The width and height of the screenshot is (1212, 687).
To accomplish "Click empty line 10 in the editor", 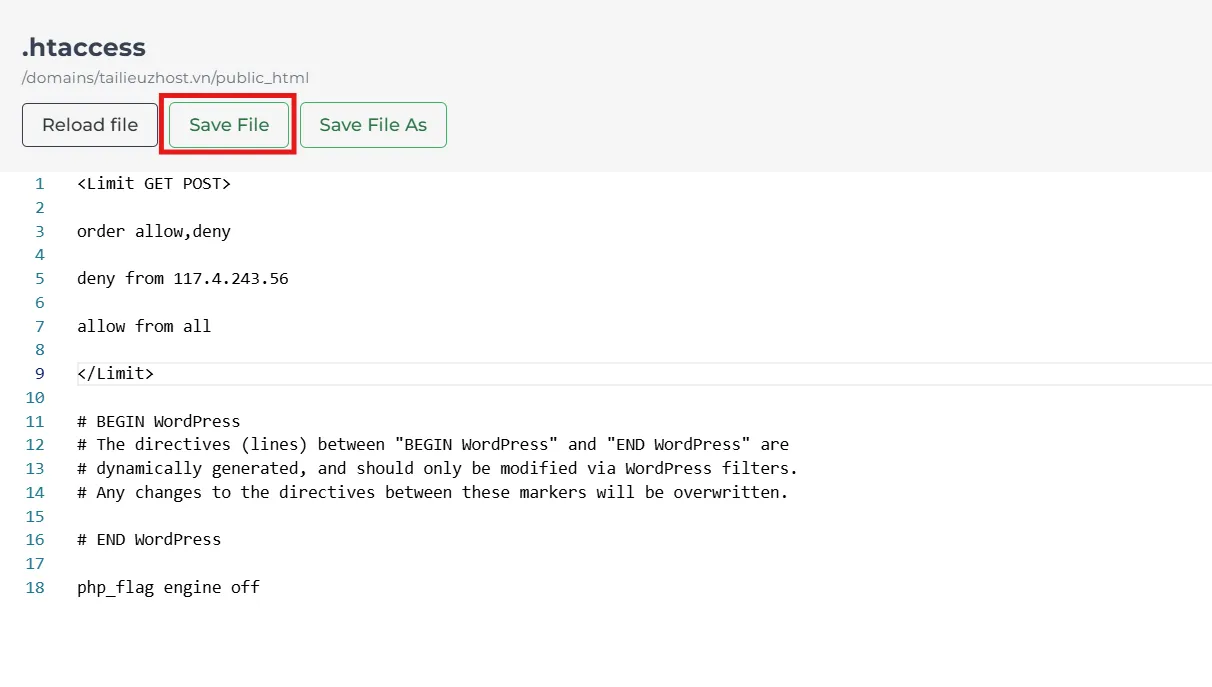I will point(400,398).
